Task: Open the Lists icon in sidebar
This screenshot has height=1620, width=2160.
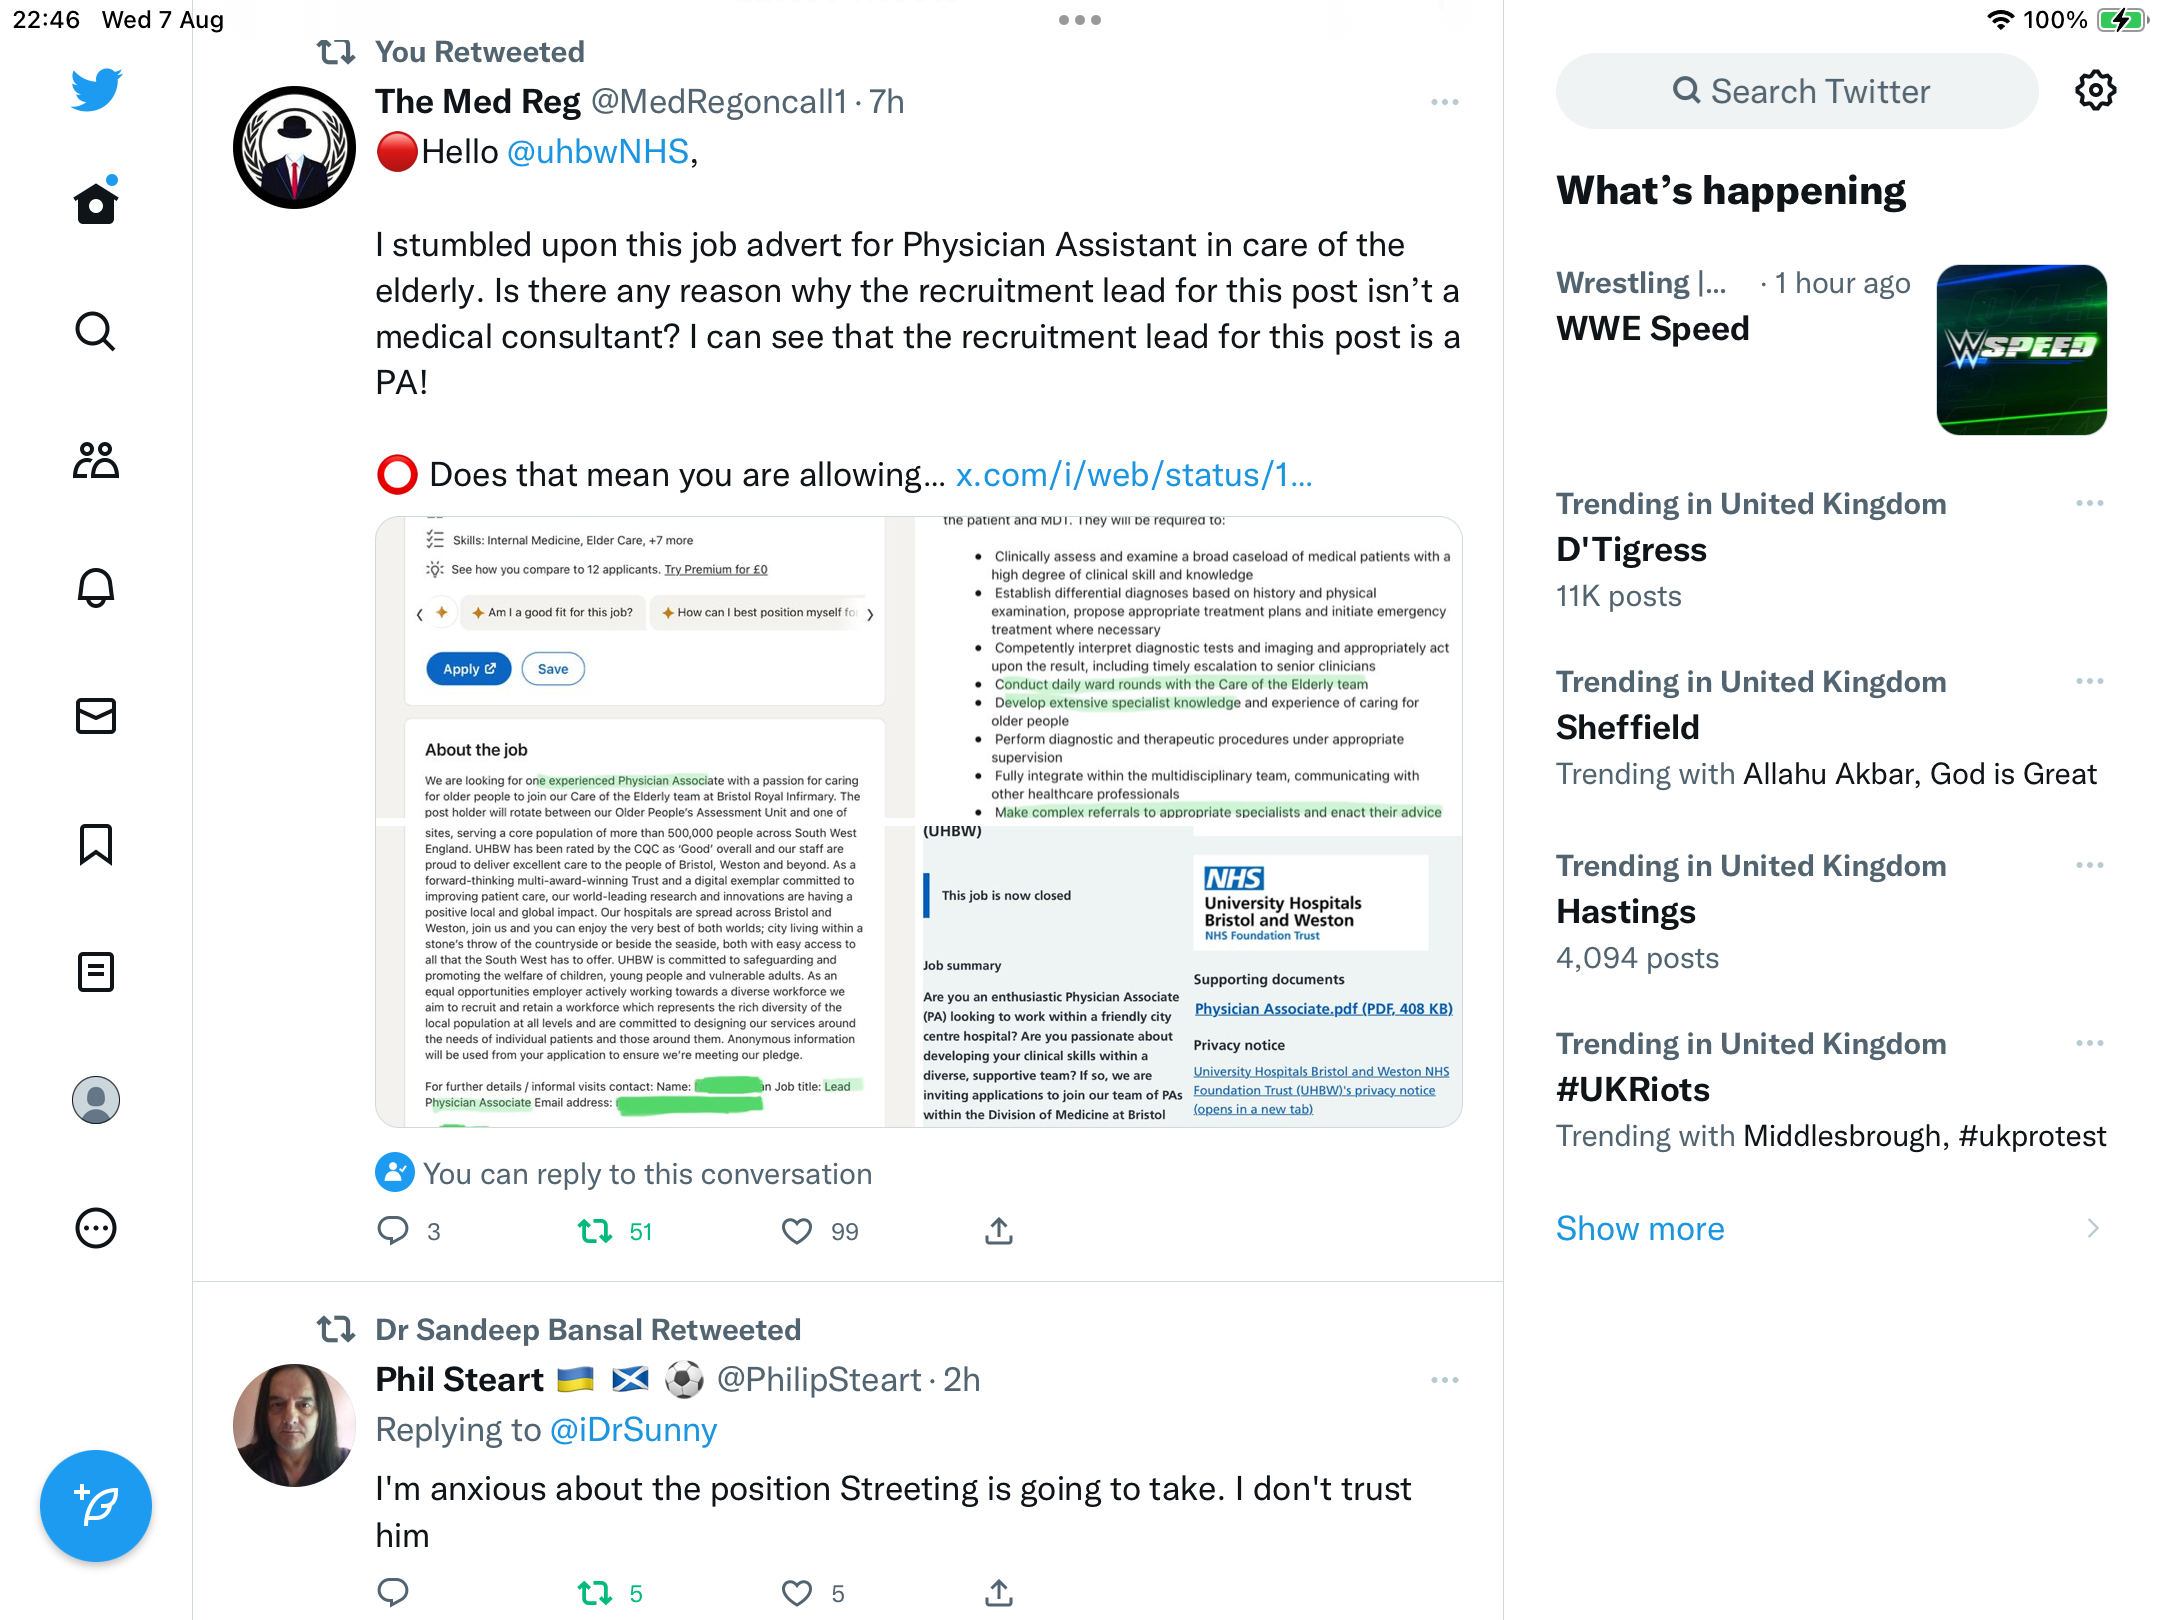Action: (x=96, y=972)
